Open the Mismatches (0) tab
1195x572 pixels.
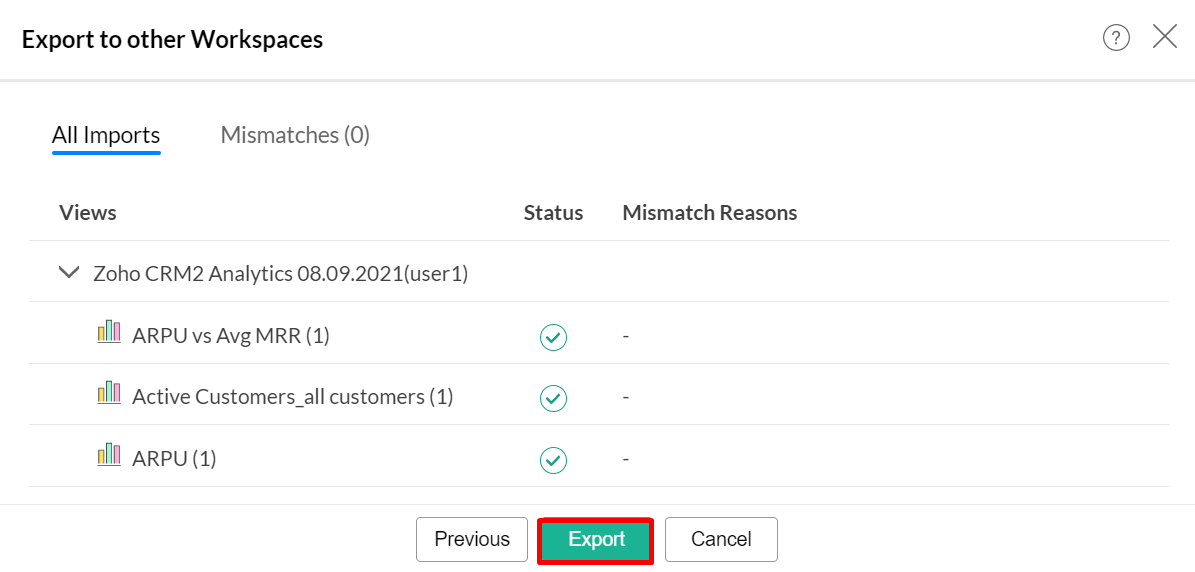coord(295,135)
